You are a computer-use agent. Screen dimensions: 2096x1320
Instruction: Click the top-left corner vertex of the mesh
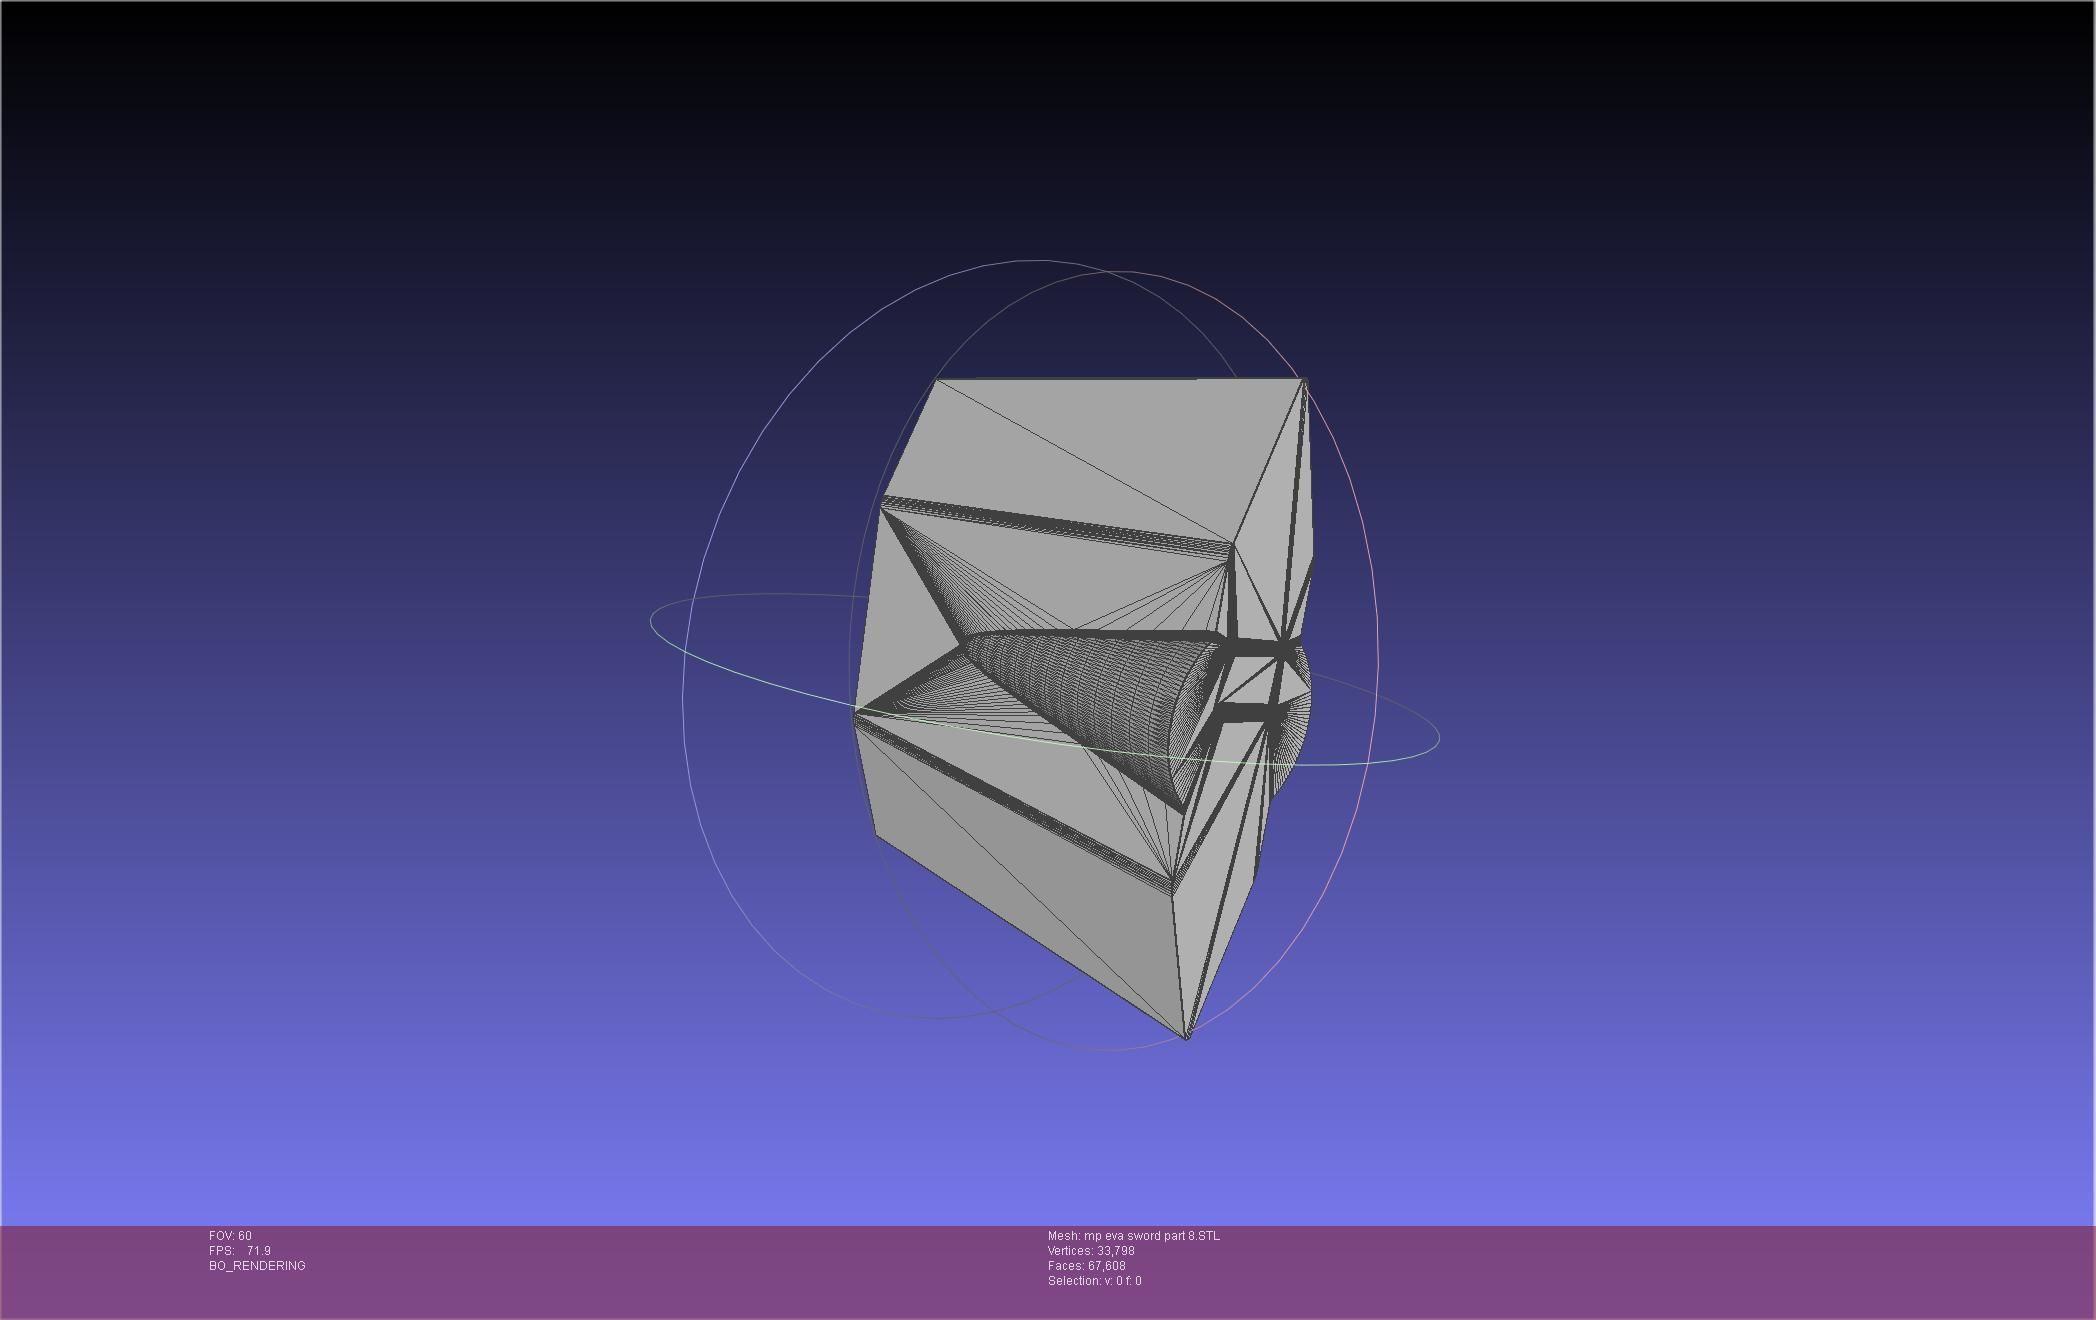(936, 380)
